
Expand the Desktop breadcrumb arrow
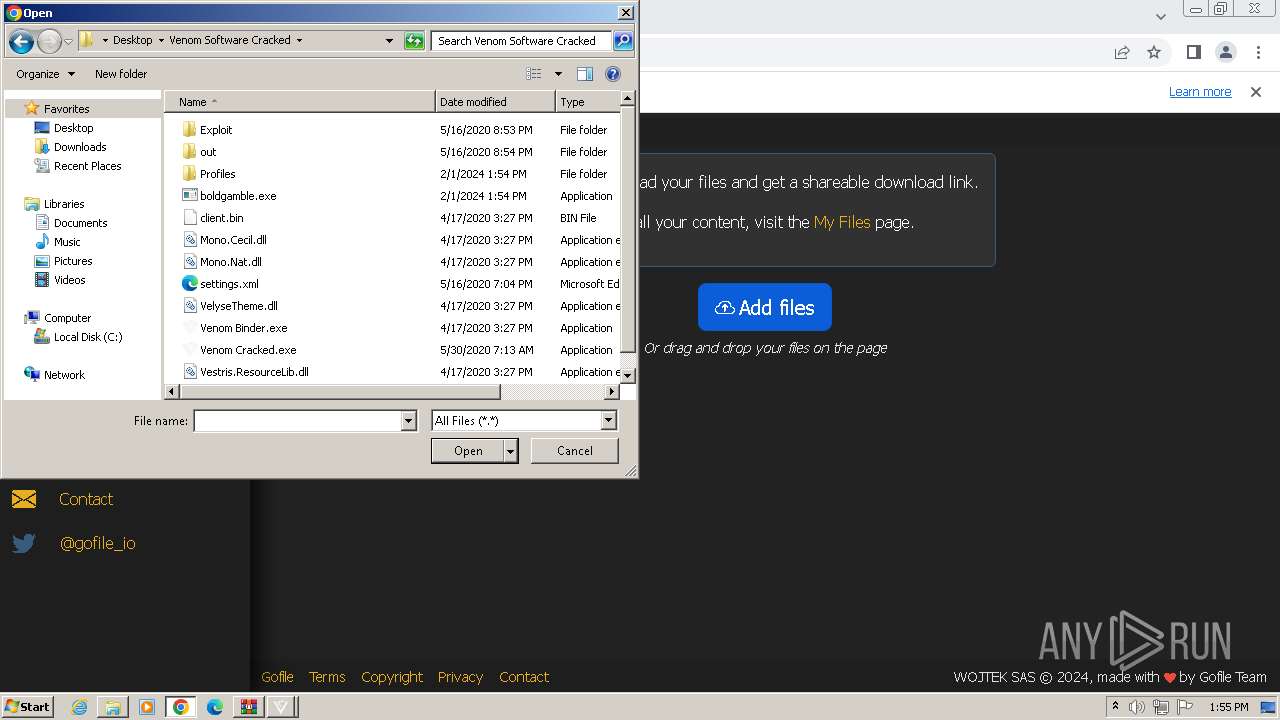click(160, 41)
